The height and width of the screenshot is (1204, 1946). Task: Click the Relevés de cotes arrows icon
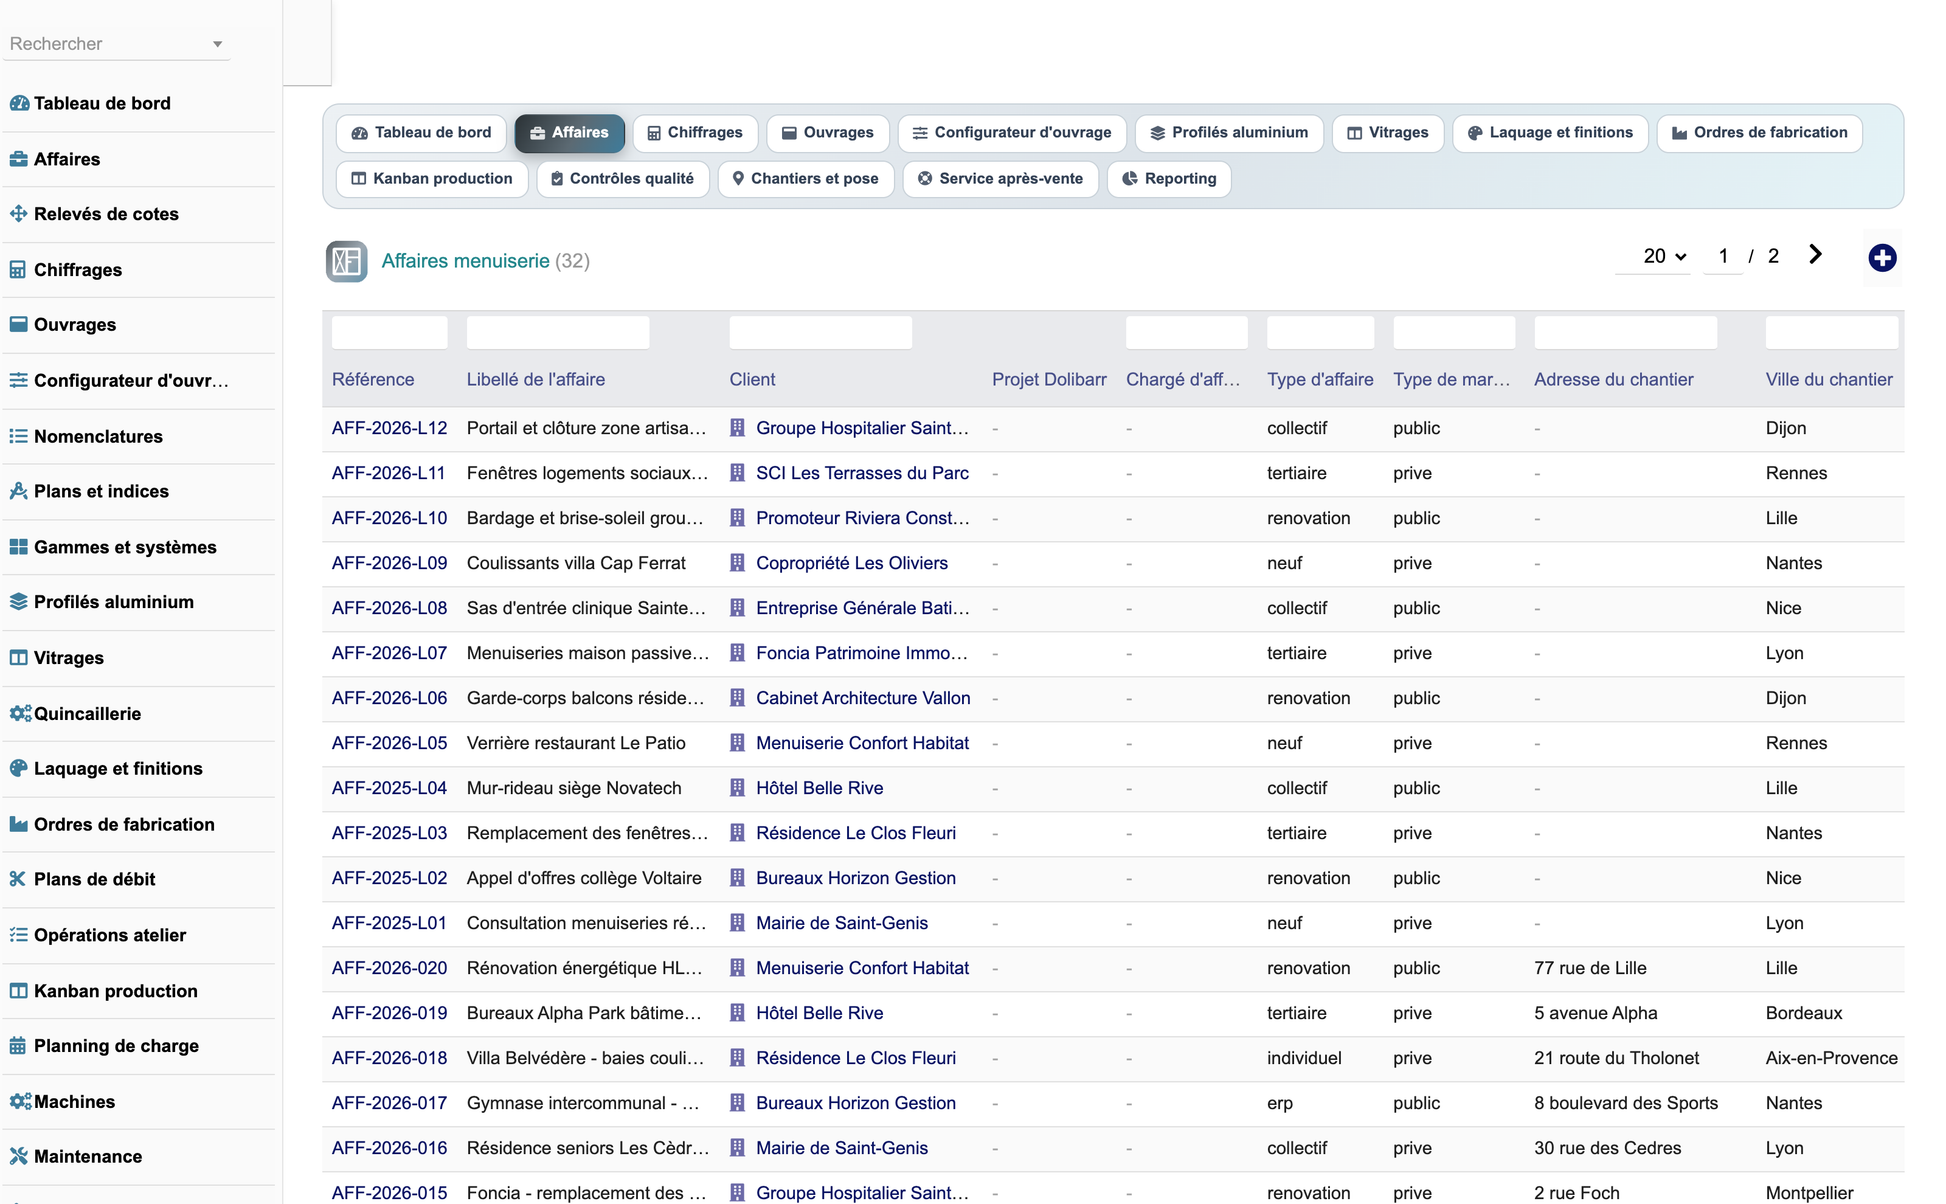19,214
